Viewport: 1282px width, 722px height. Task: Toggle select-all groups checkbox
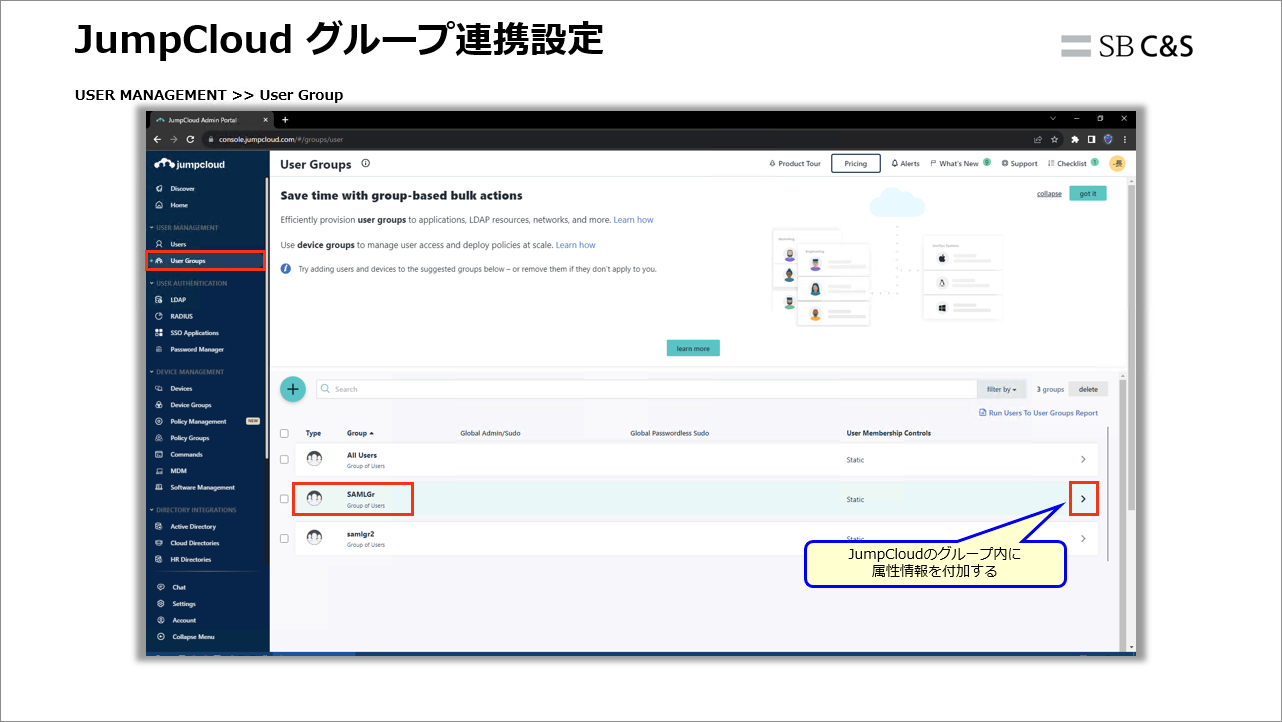284,433
